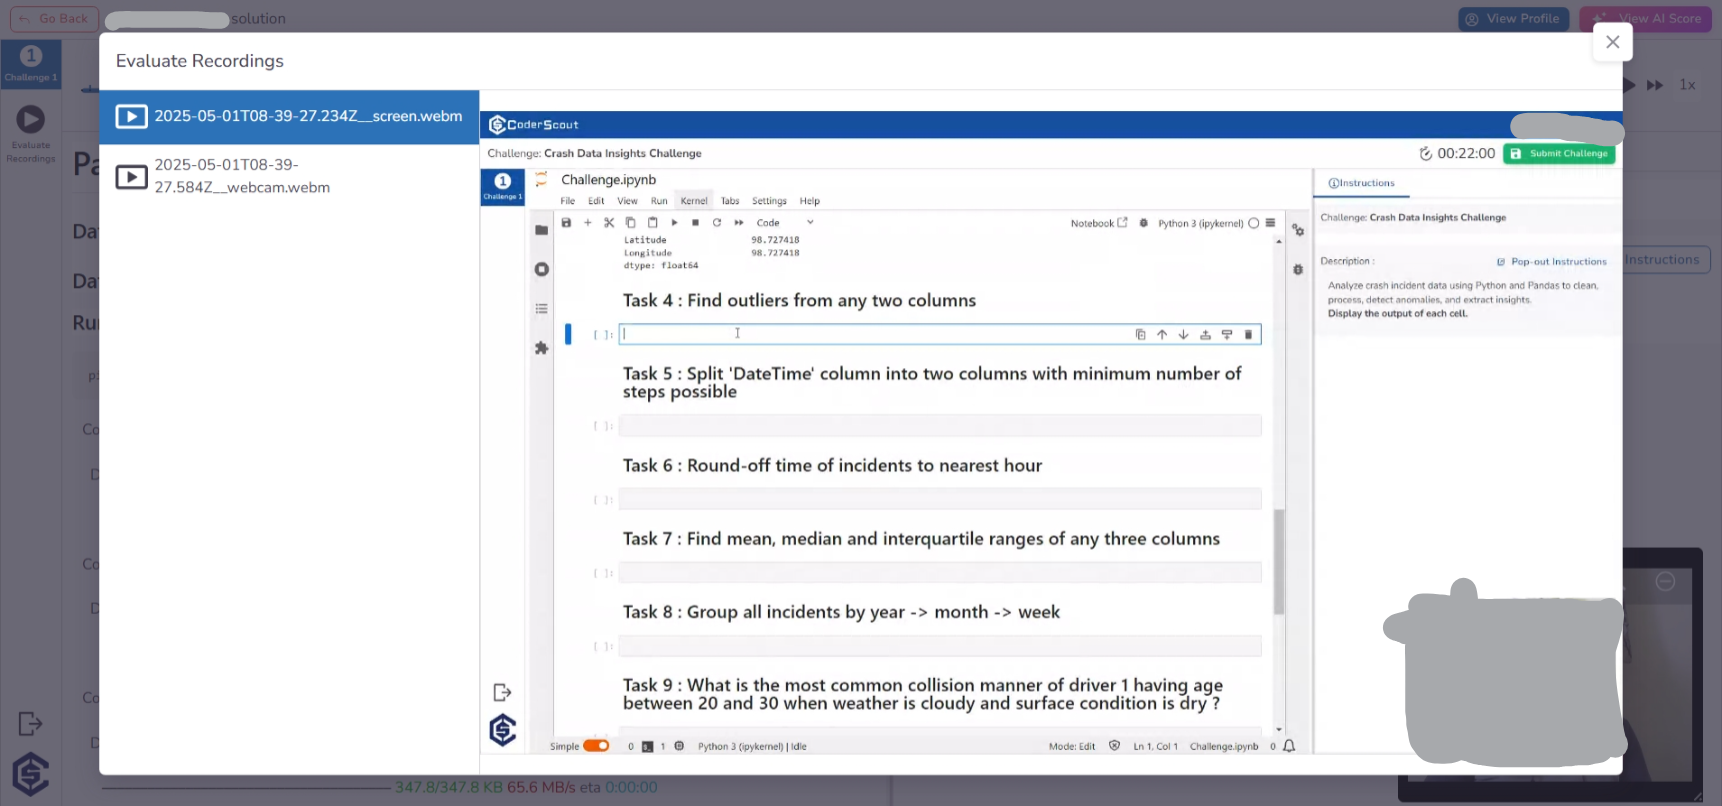
Task: Open the Tabs menu
Action: point(730,201)
